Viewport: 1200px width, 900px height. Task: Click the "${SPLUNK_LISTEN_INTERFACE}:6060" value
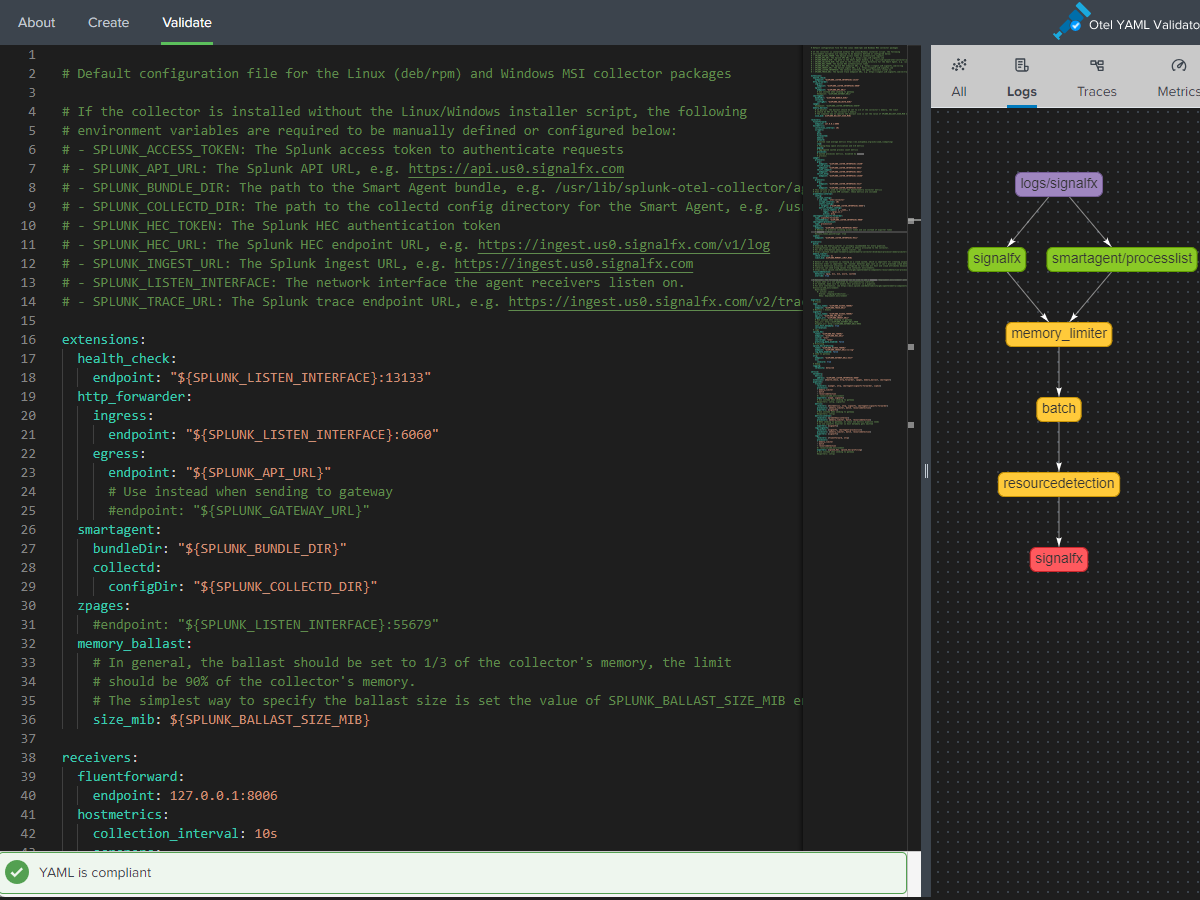312,435
